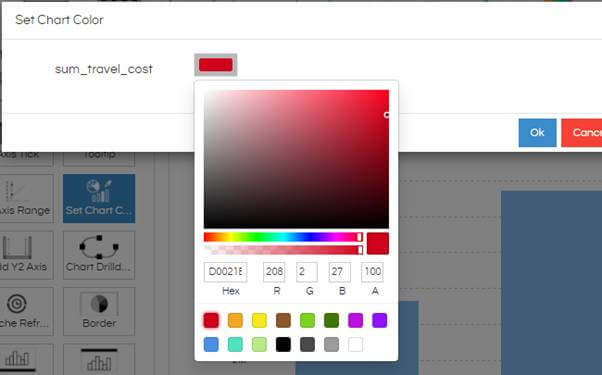Click the alpha A value field

click(x=372, y=272)
